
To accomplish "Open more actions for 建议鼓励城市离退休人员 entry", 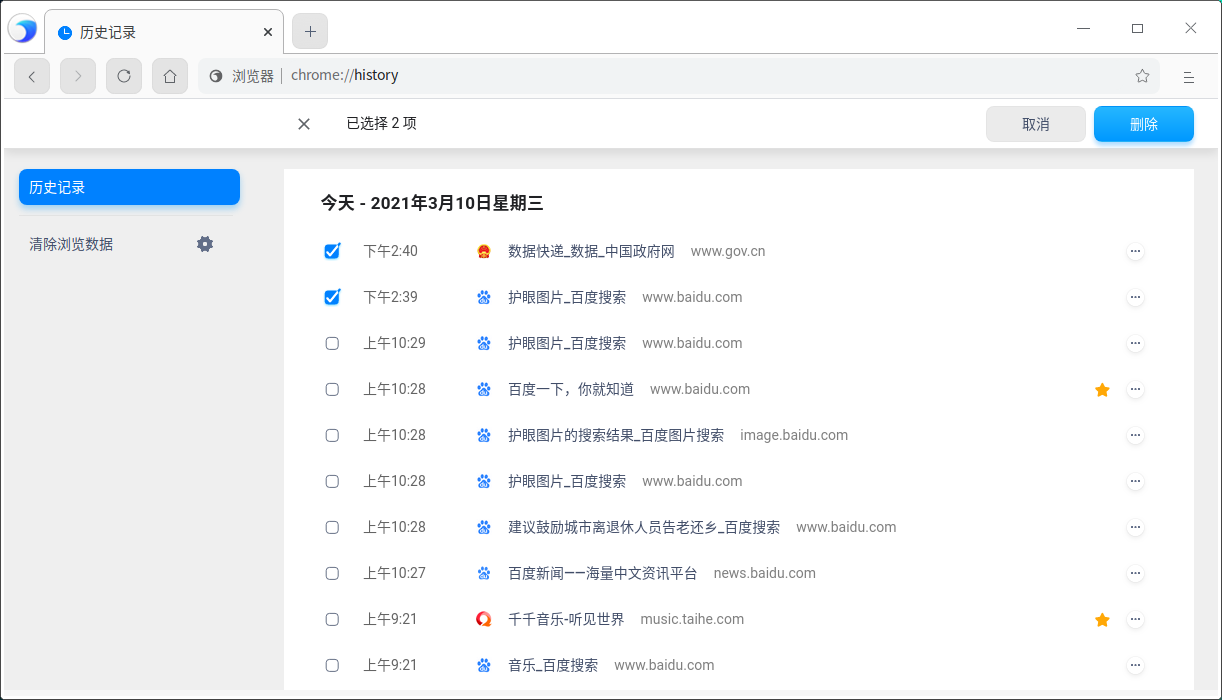I will pyautogui.click(x=1135, y=527).
